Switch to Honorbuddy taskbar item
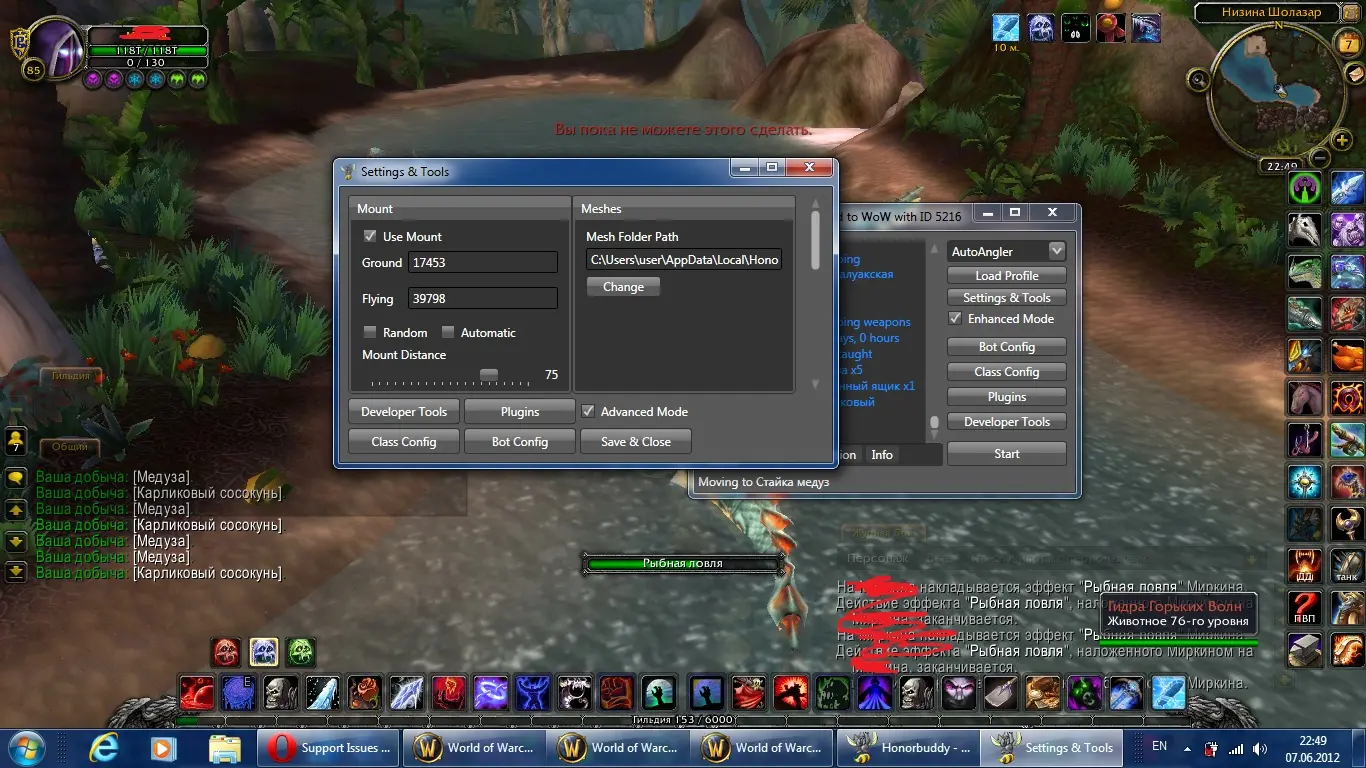 [x=910, y=748]
